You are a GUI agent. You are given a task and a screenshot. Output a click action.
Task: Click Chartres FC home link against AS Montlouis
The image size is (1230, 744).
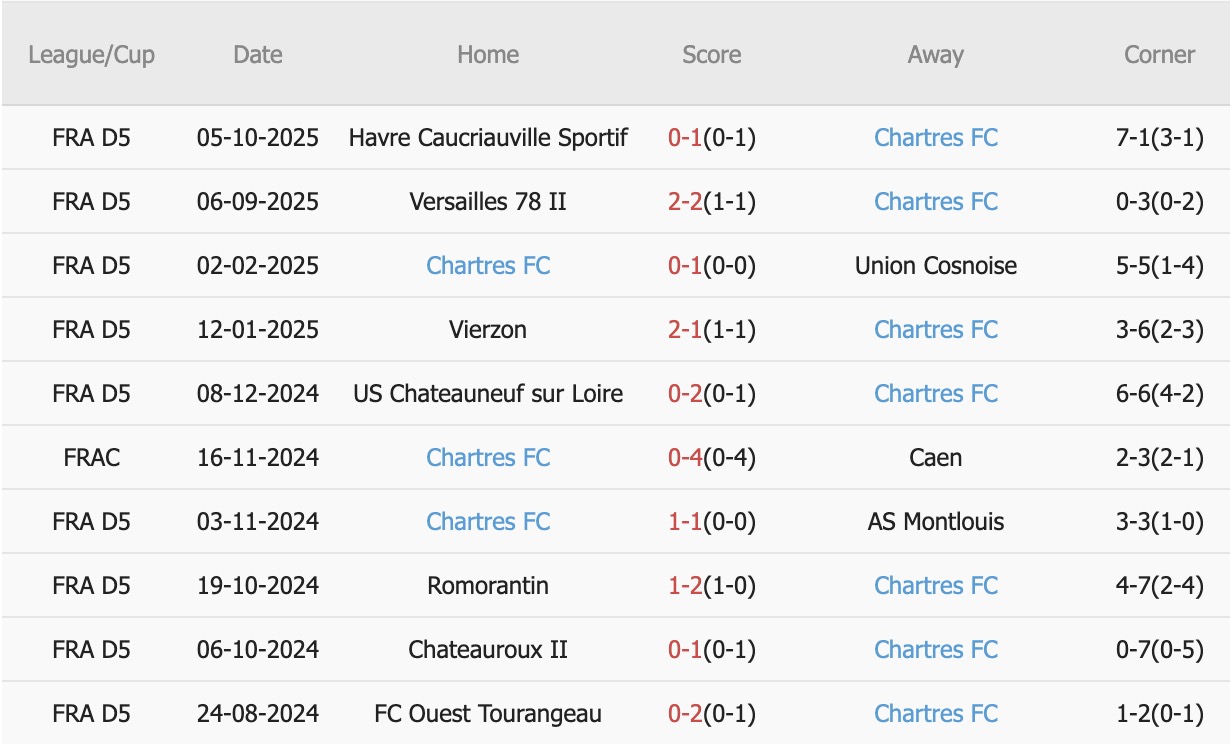coord(488,522)
